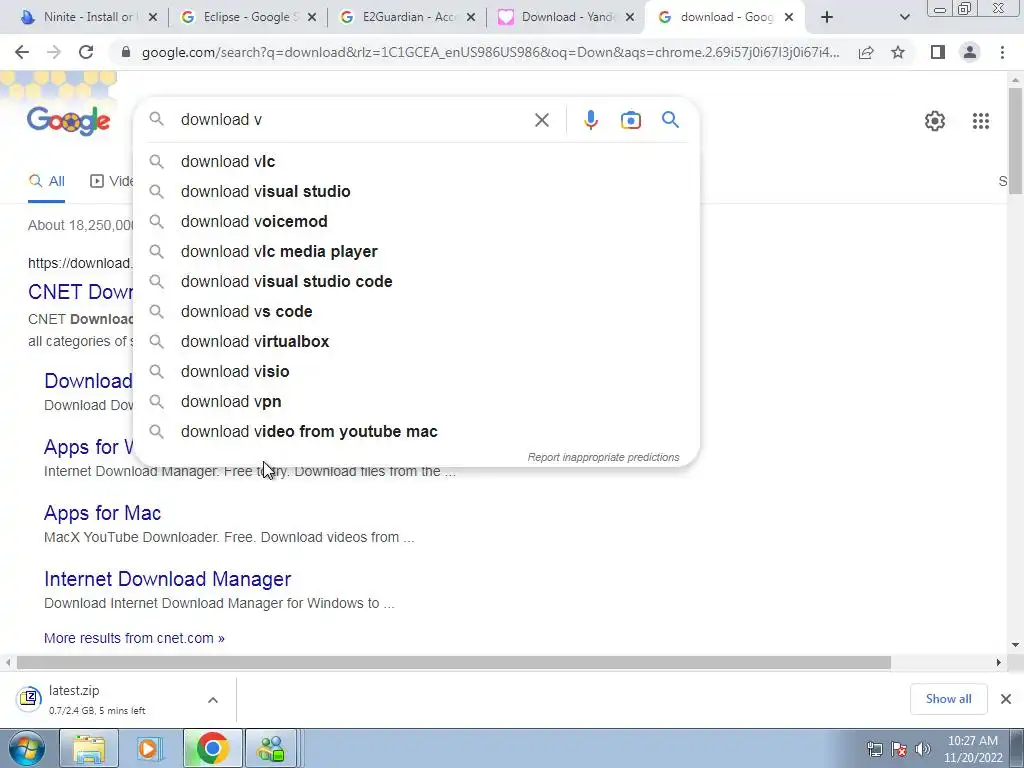Switch to the E2Guardian tab
The width and height of the screenshot is (1024, 768).
tap(408, 18)
